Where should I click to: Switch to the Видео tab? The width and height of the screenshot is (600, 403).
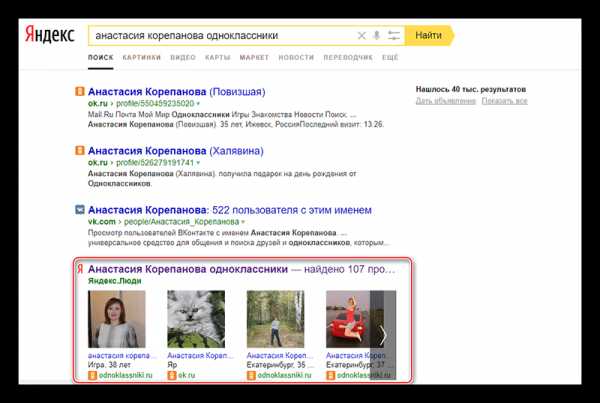coord(183,57)
